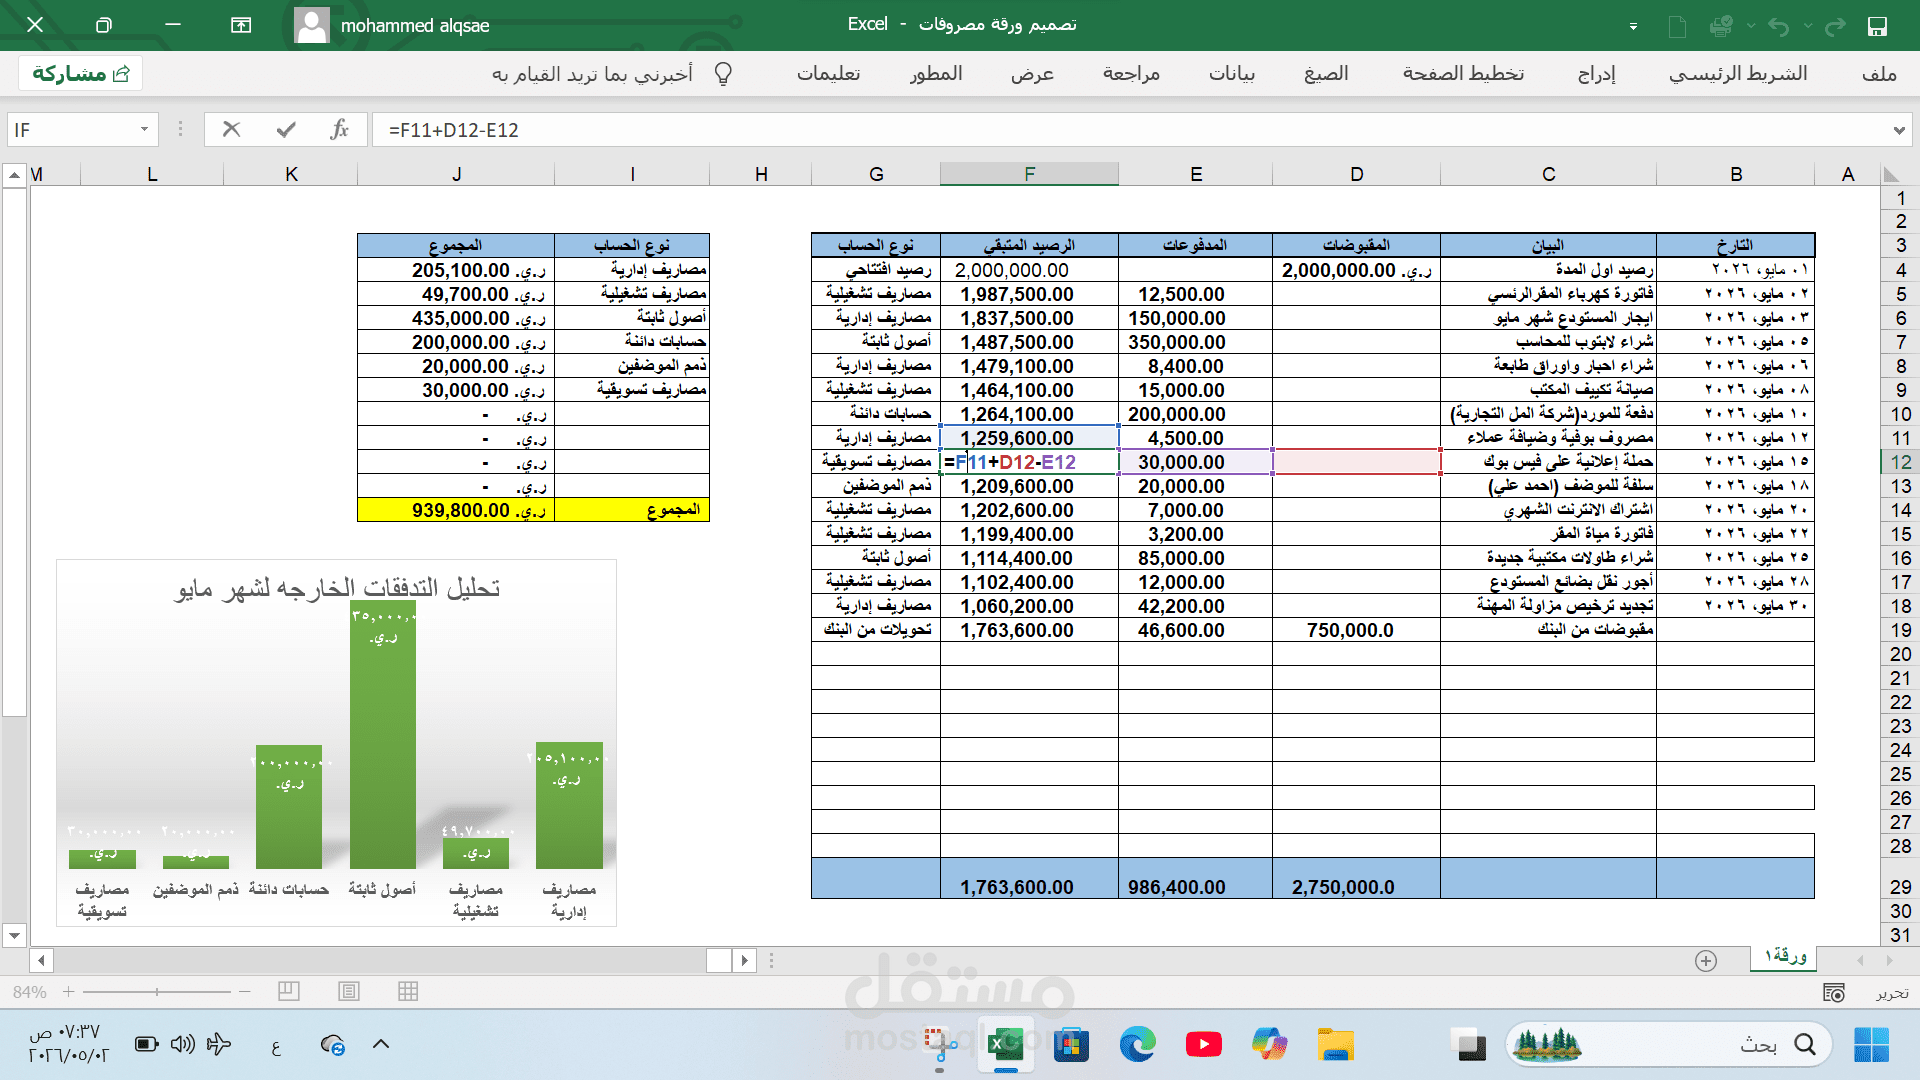The width and height of the screenshot is (1920, 1080).
Task: Open the print preview icon in quick access
Action: click(x=1721, y=26)
